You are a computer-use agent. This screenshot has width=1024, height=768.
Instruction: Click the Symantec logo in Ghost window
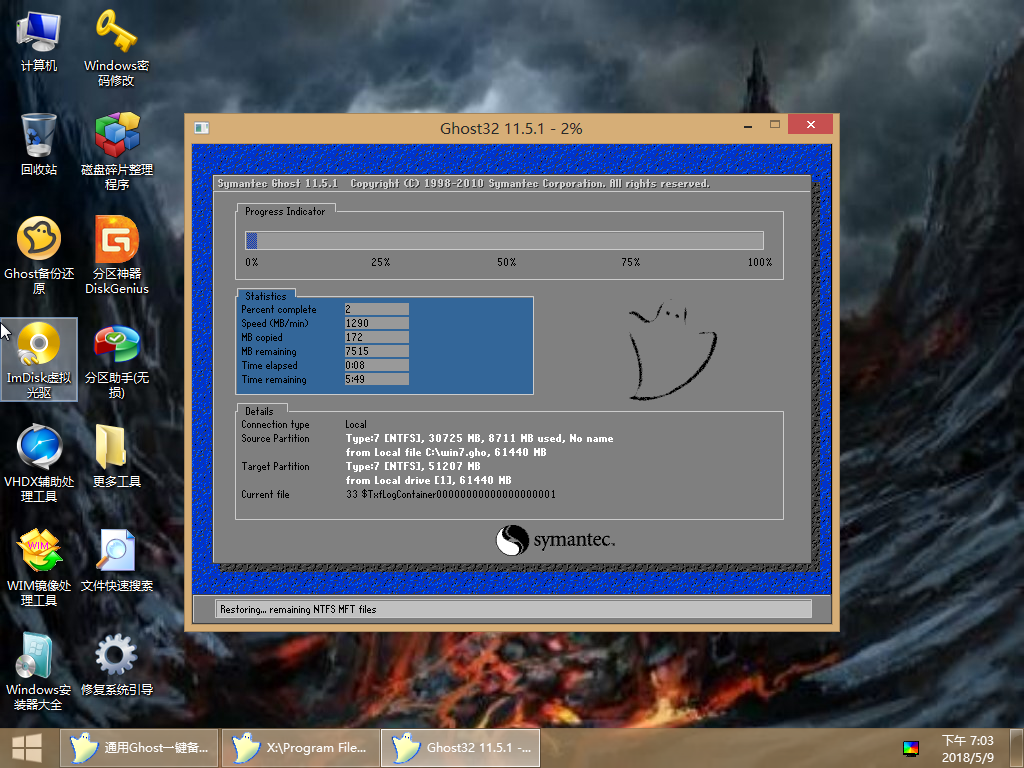pos(555,540)
